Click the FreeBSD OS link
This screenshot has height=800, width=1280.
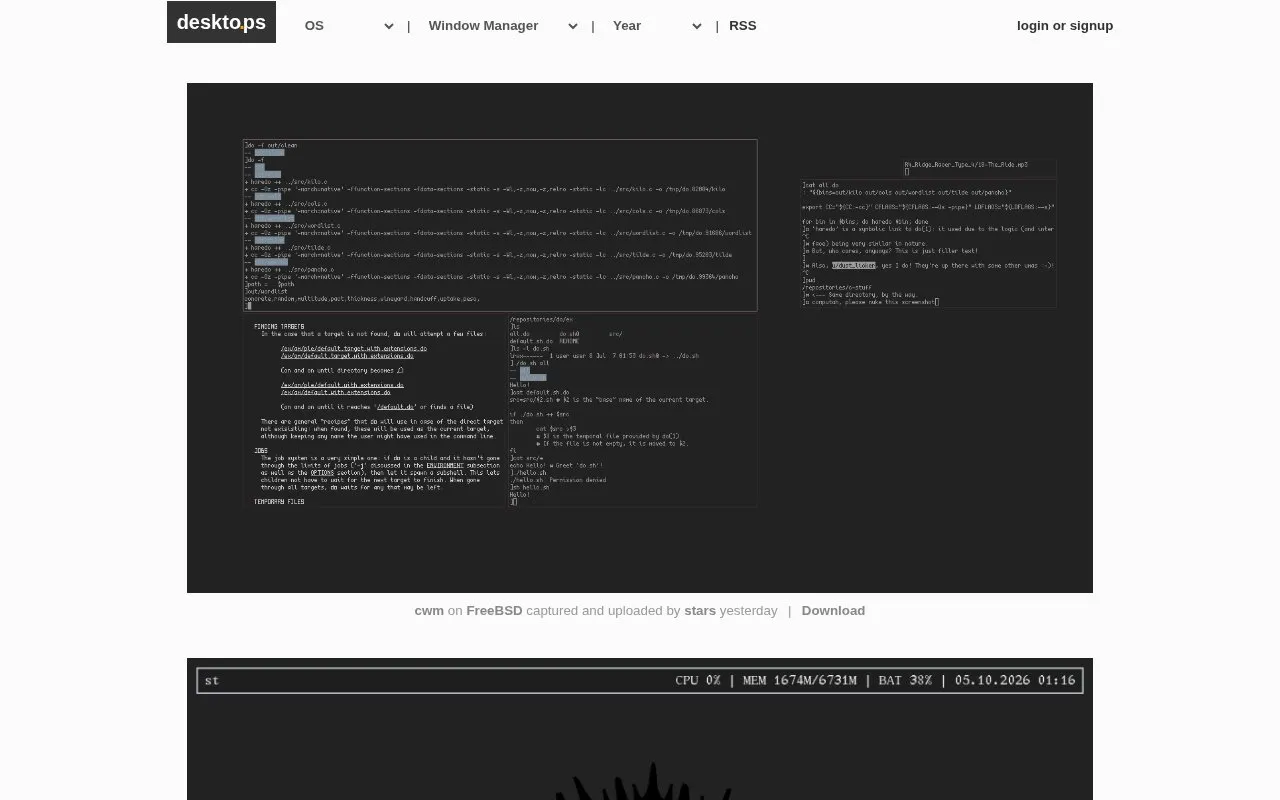point(494,611)
